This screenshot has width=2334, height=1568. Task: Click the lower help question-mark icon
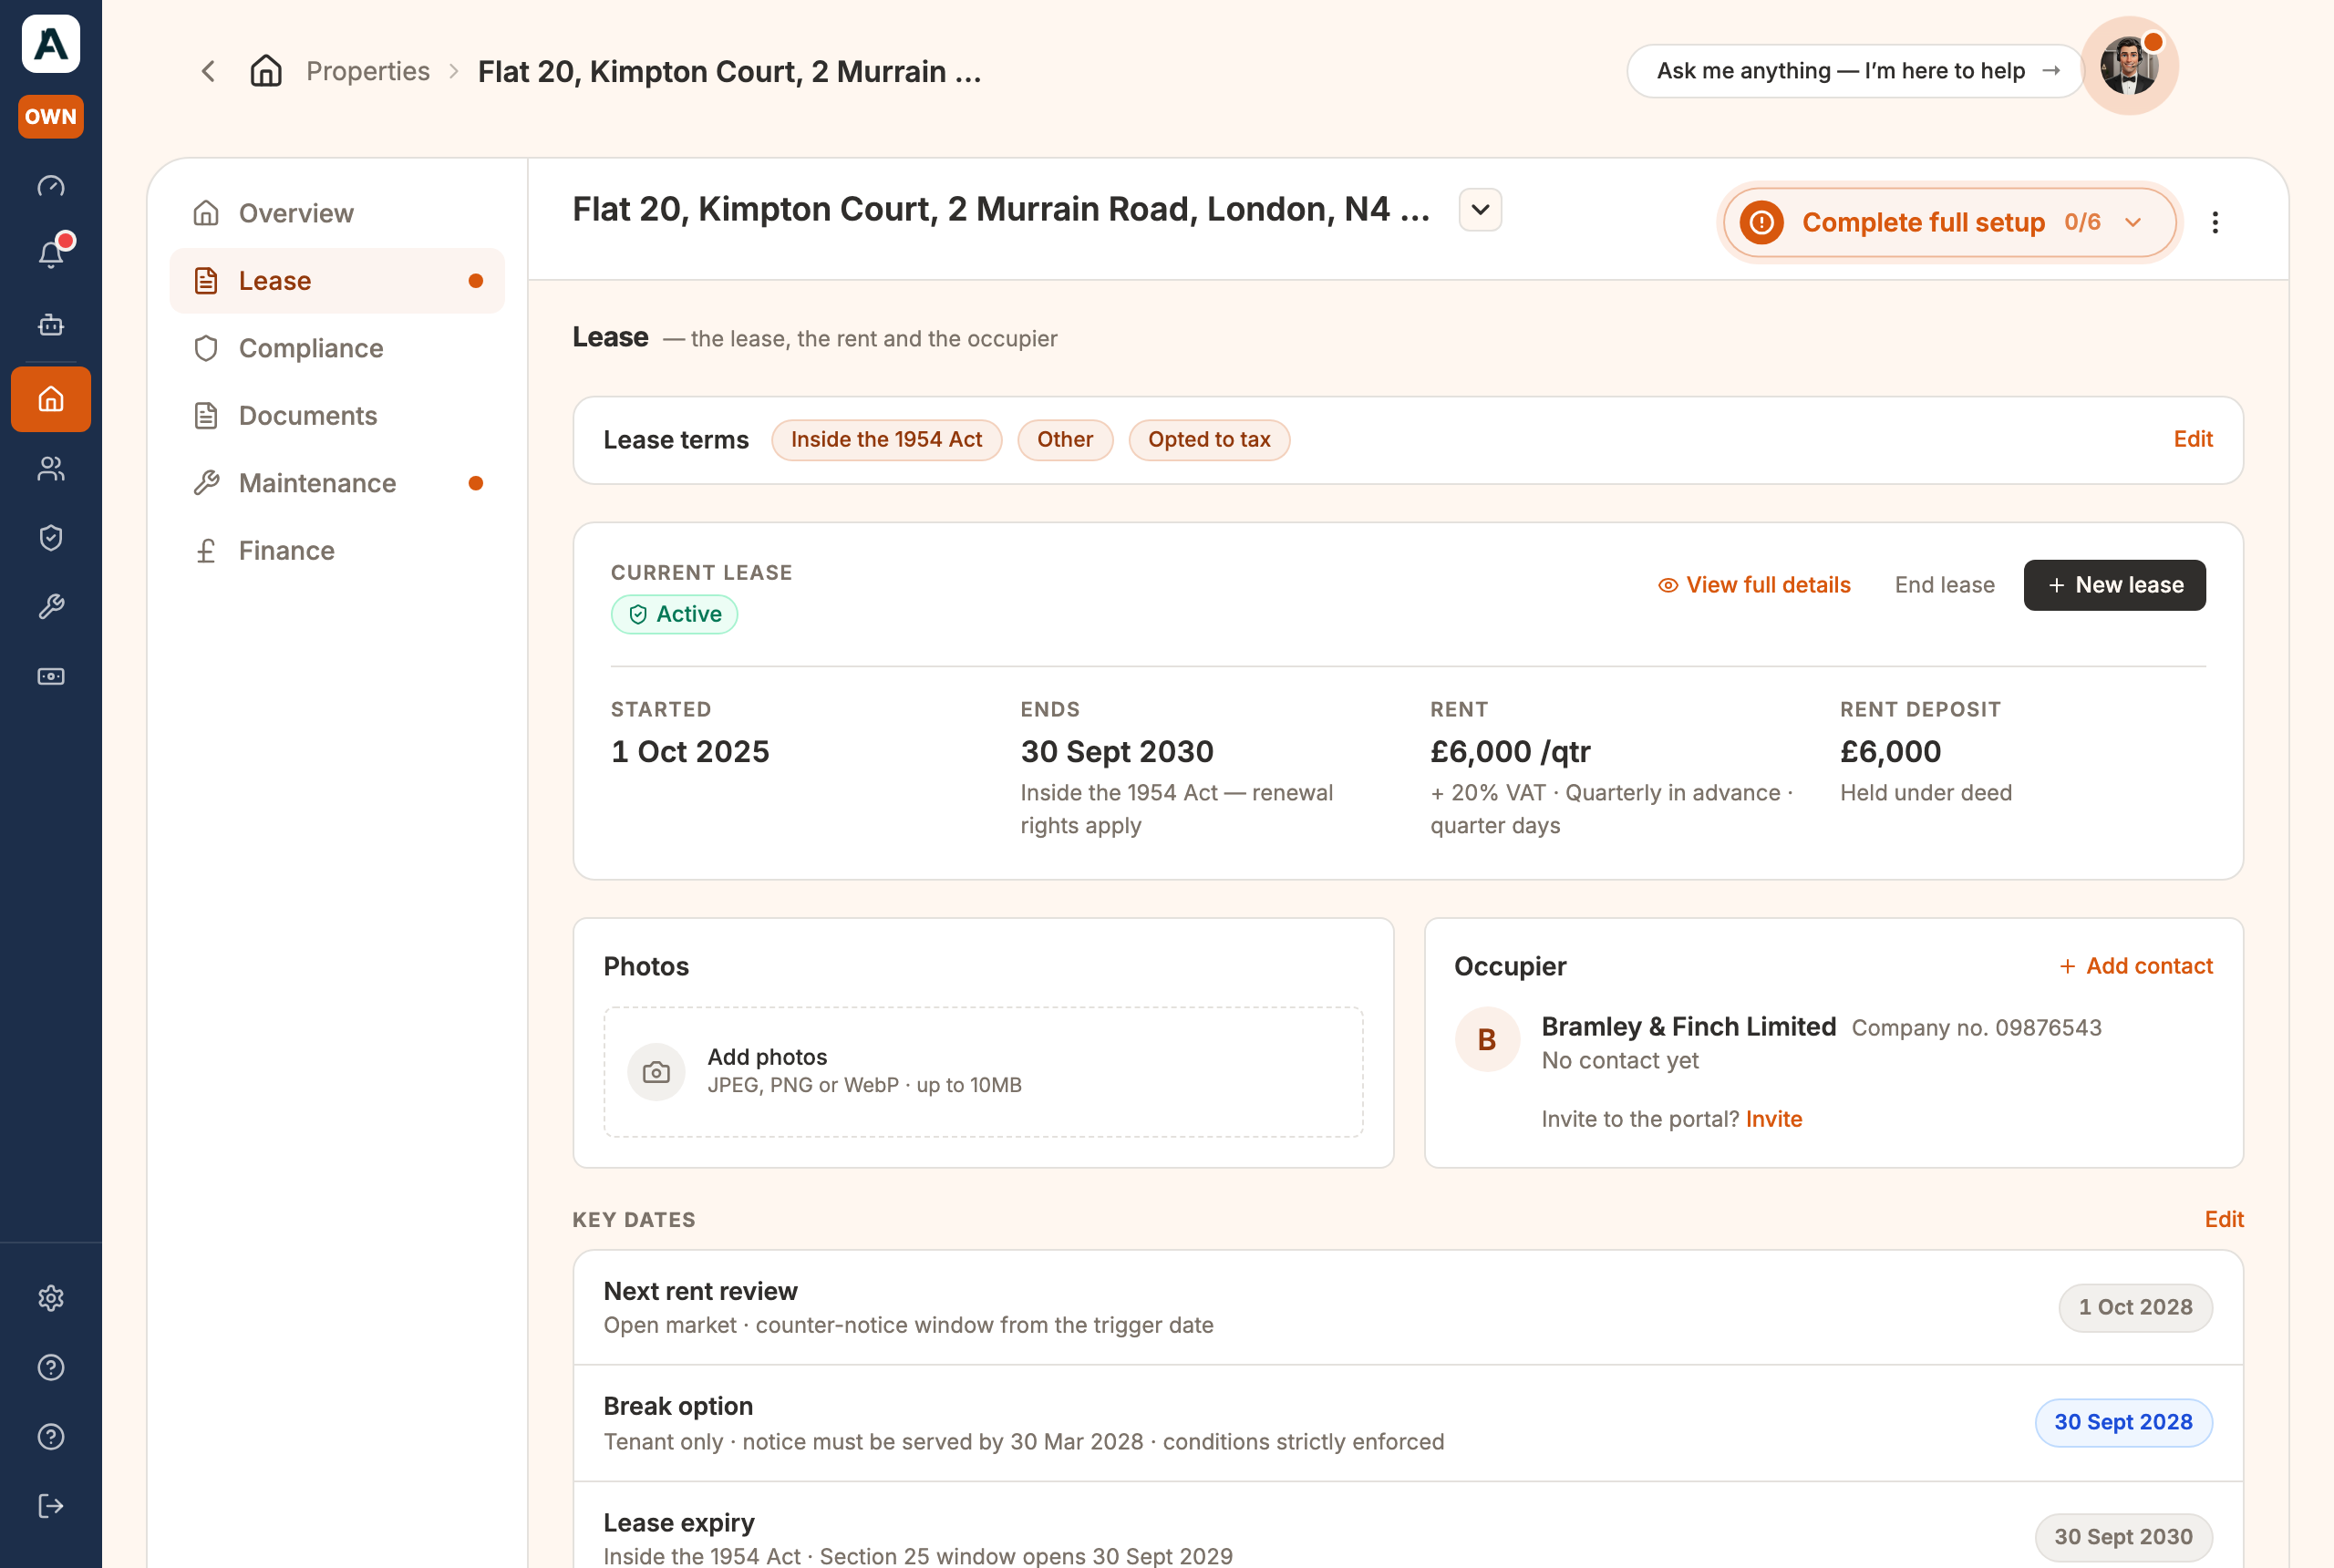51,1437
